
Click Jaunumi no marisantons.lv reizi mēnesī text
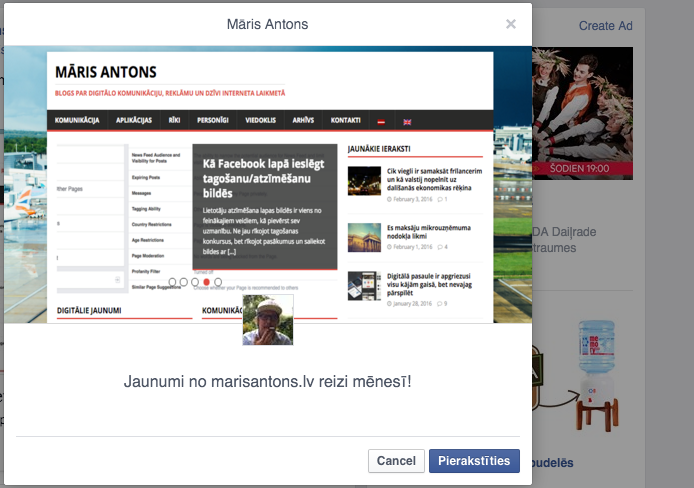267,381
